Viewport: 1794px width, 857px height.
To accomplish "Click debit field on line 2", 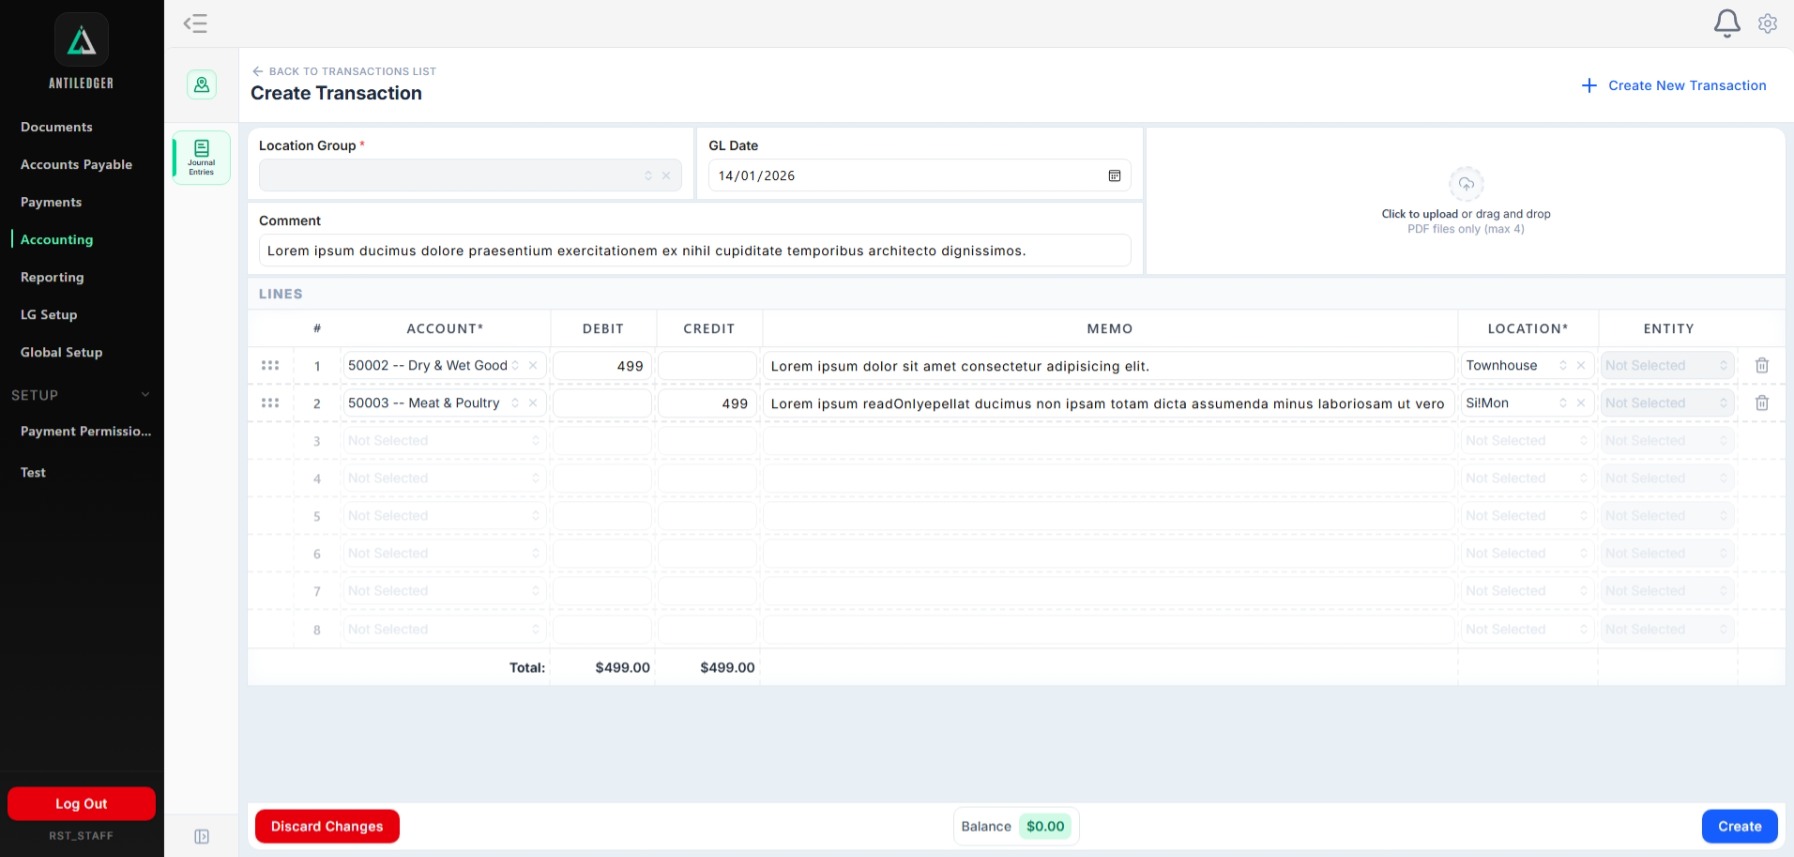I will (x=602, y=403).
